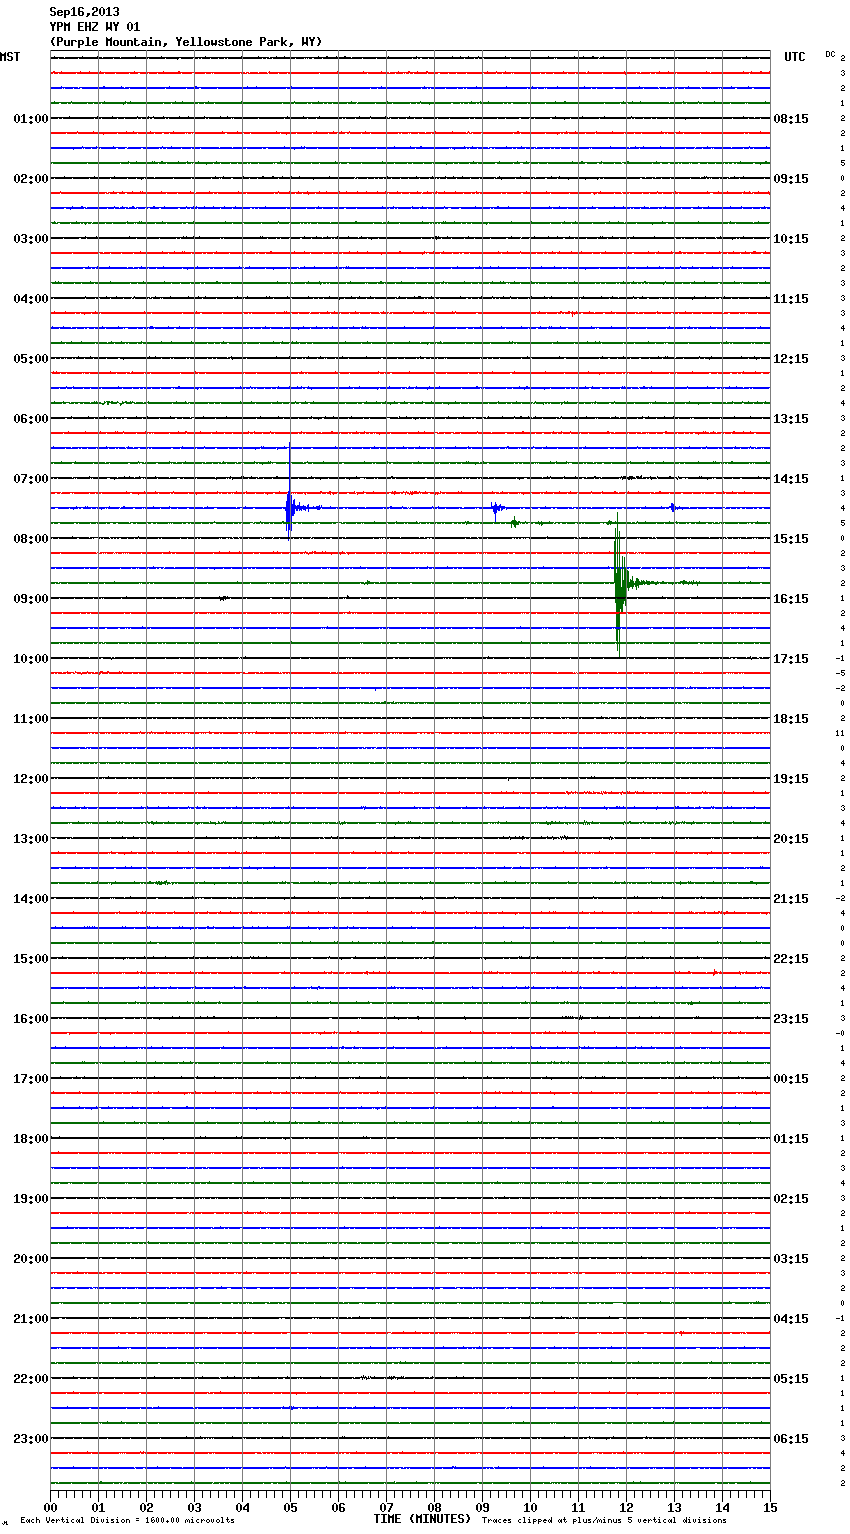Click the 12:15 UTC time label
The height and width of the screenshot is (1534, 850).
(x=791, y=359)
